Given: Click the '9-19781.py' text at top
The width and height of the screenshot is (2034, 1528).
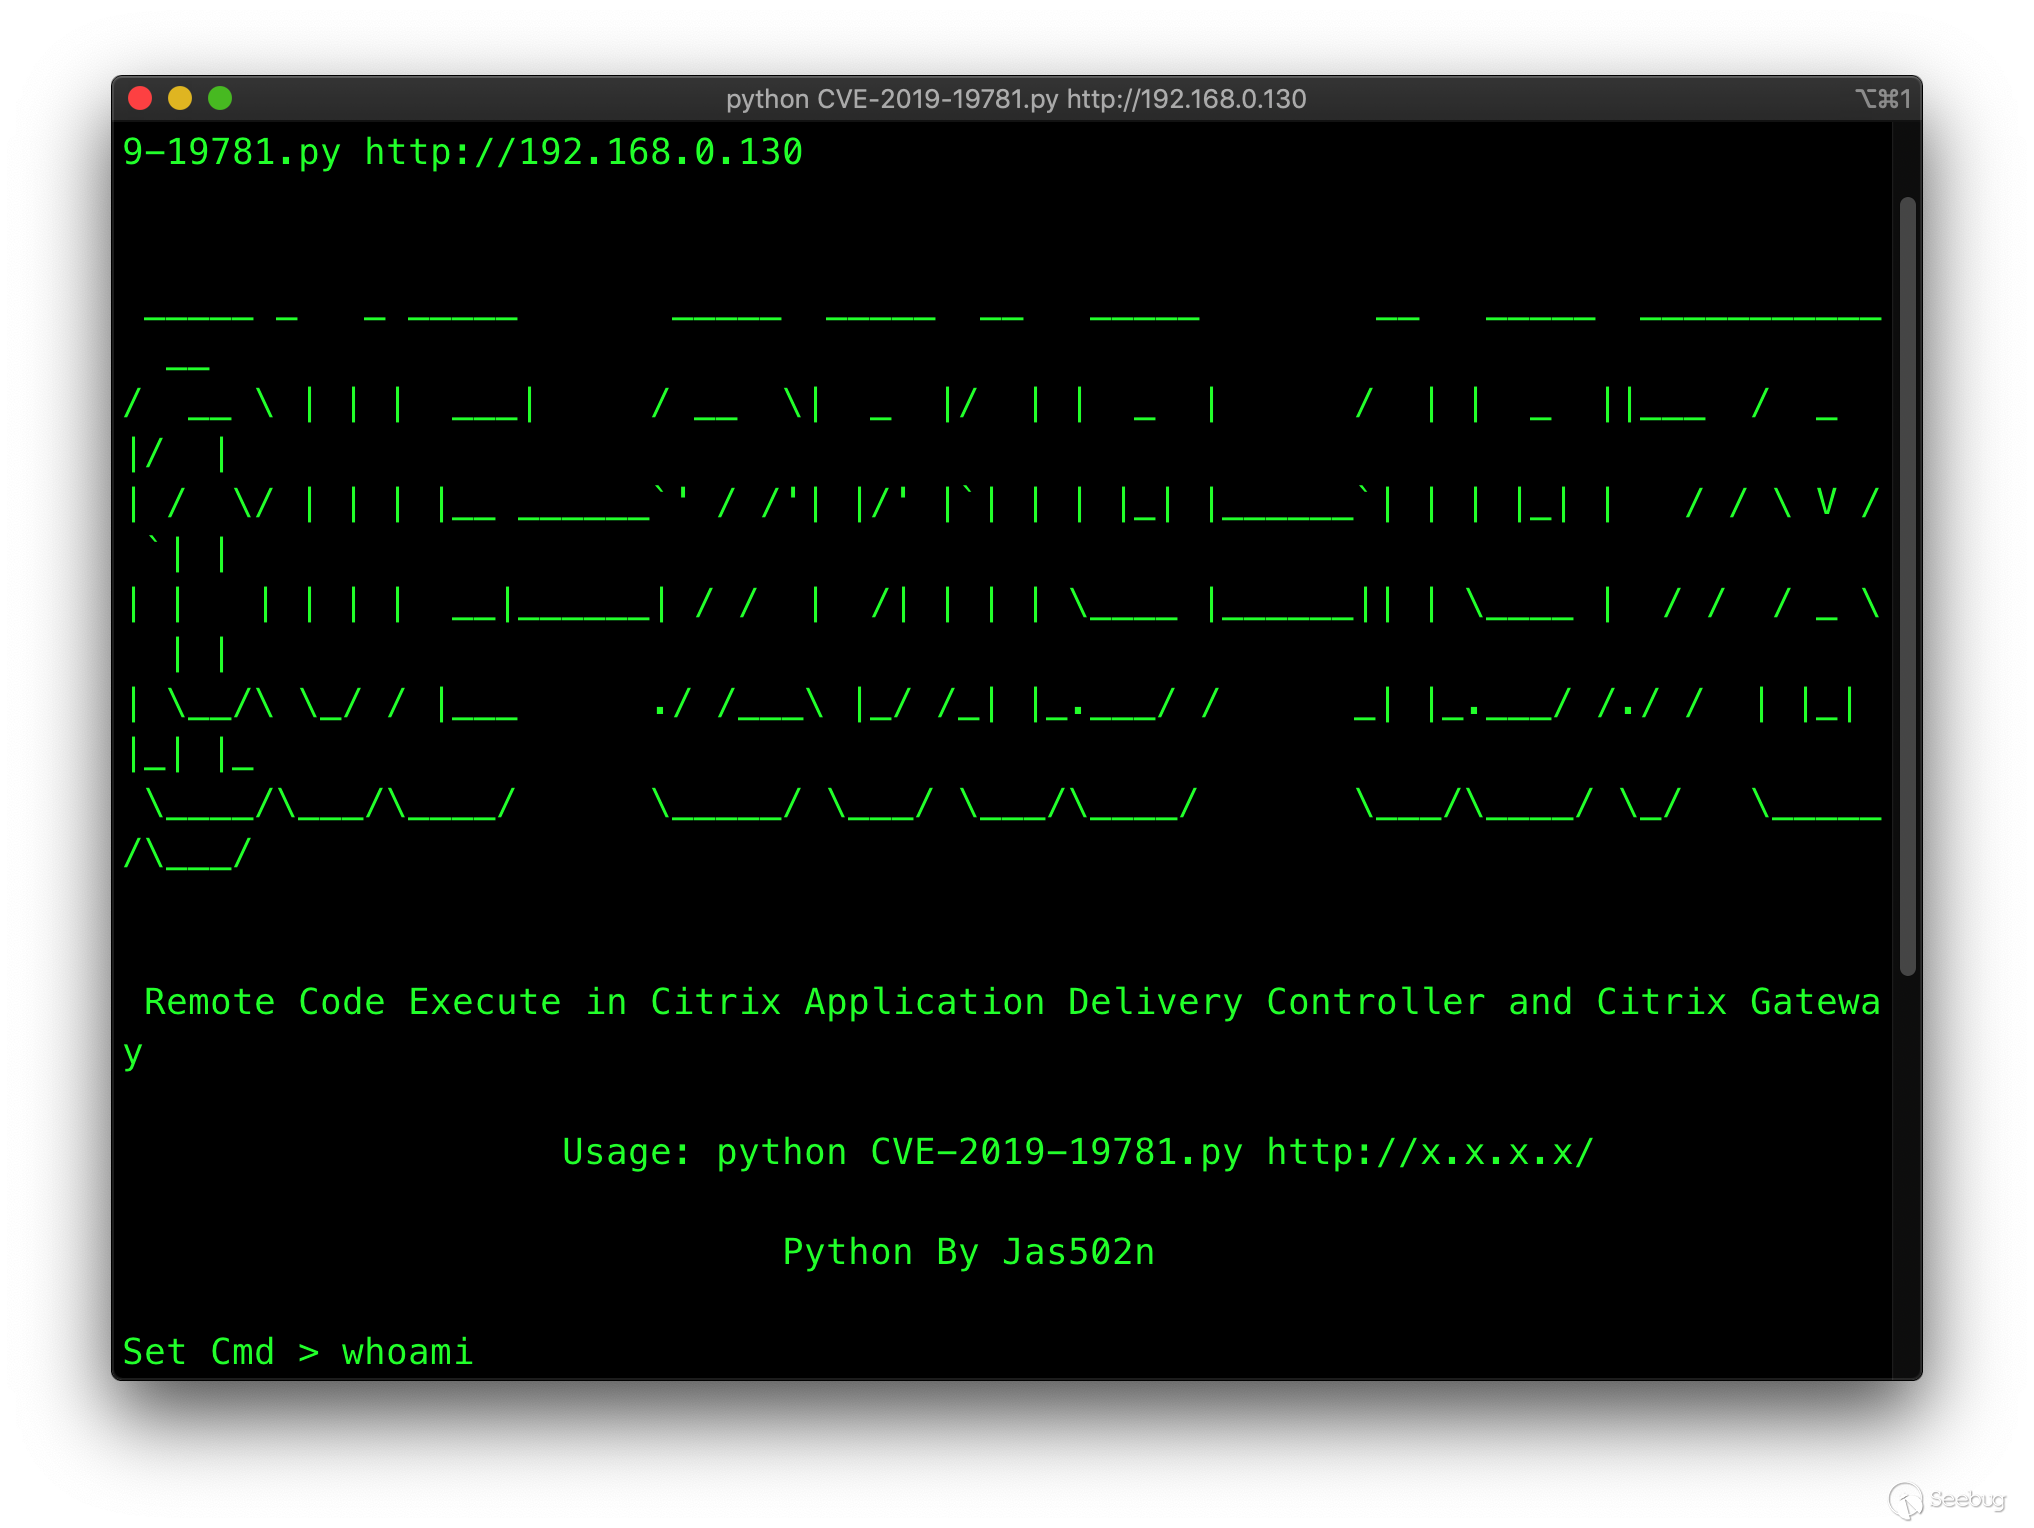Looking at the screenshot, I should 231,152.
